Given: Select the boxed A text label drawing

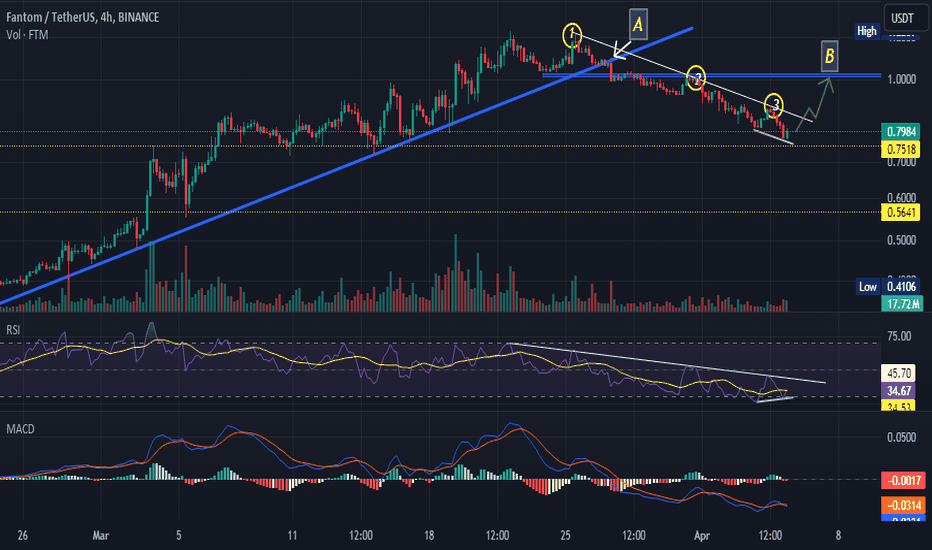Looking at the screenshot, I should [x=638, y=24].
